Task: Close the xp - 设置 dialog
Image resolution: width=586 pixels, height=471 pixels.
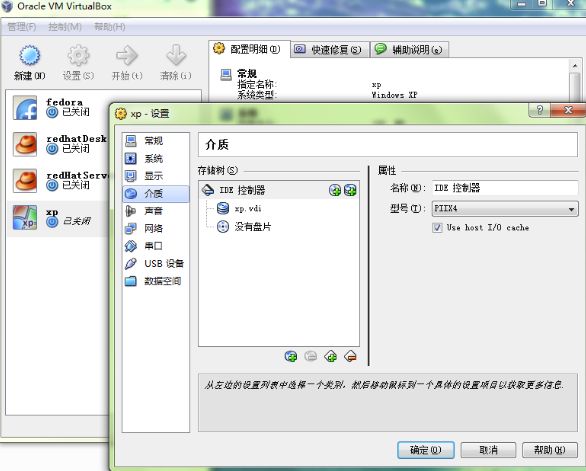Action: (x=568, y=110)
